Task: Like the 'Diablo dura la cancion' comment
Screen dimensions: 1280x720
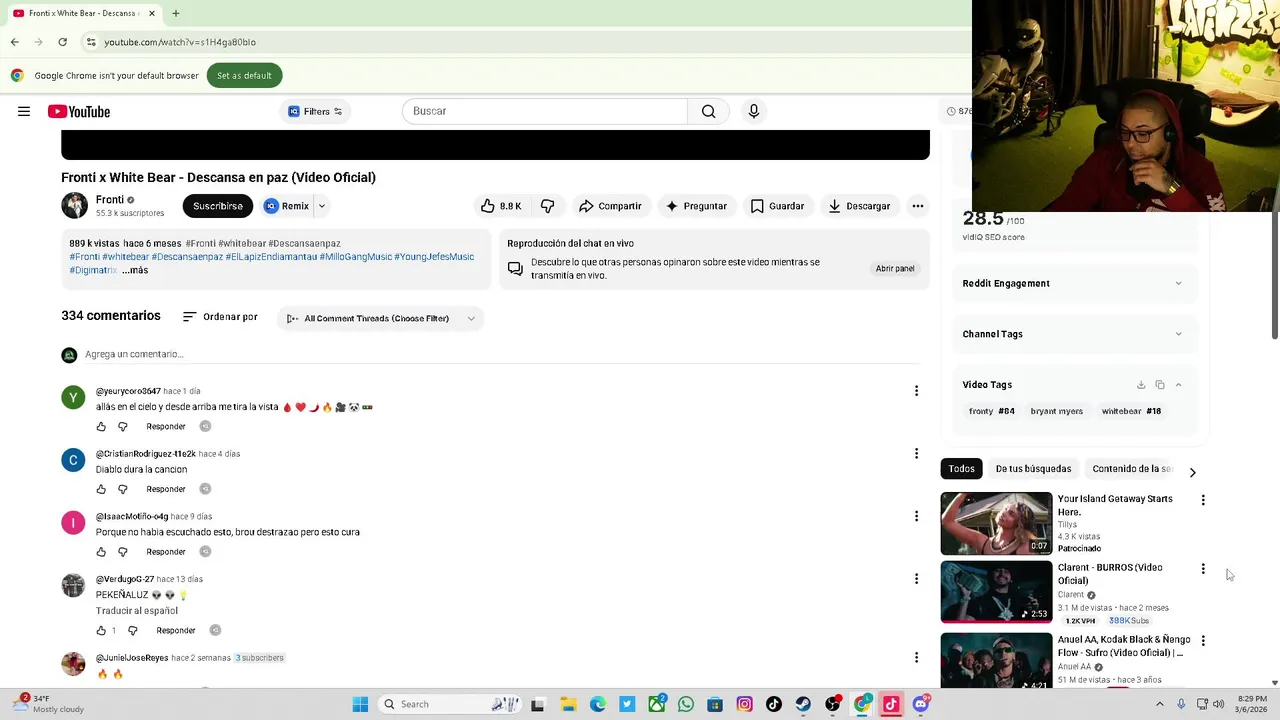Action: 101,489
